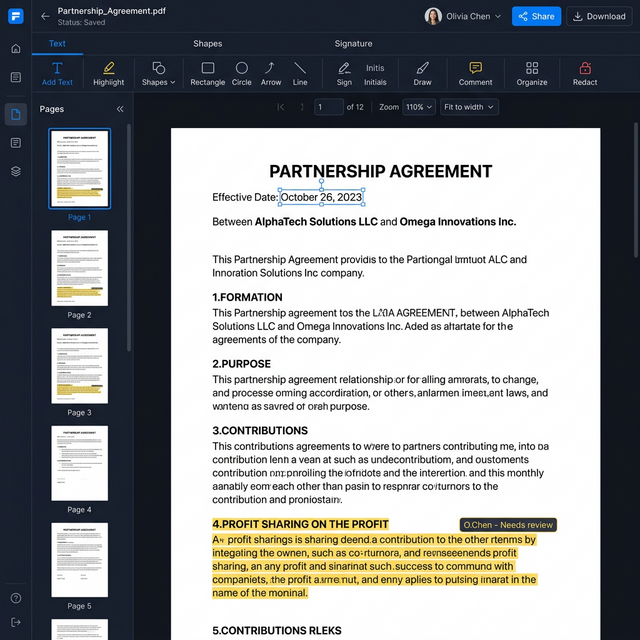This screenshot has height=640, width=640.
Task: Open the Fit to width dropdown
Action: pyautogui.click(x=469, y=107)
